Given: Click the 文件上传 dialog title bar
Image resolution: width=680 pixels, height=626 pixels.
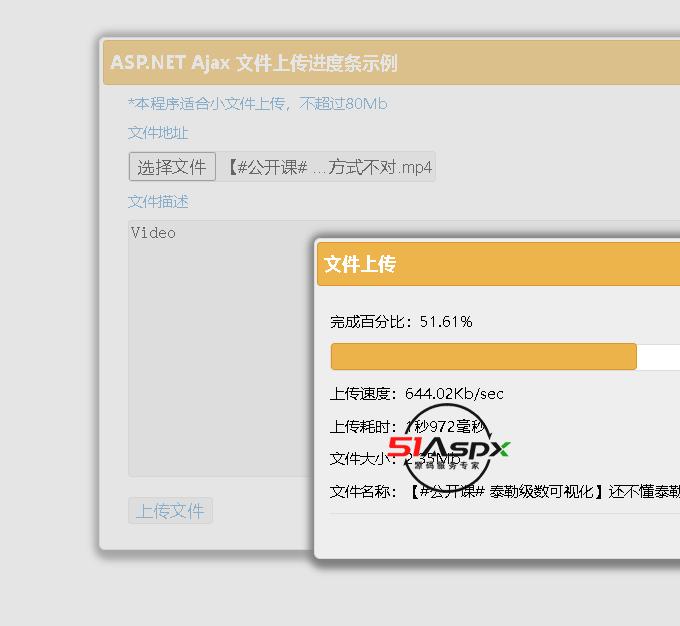Looking at the screenshot, I should point(499,264).
